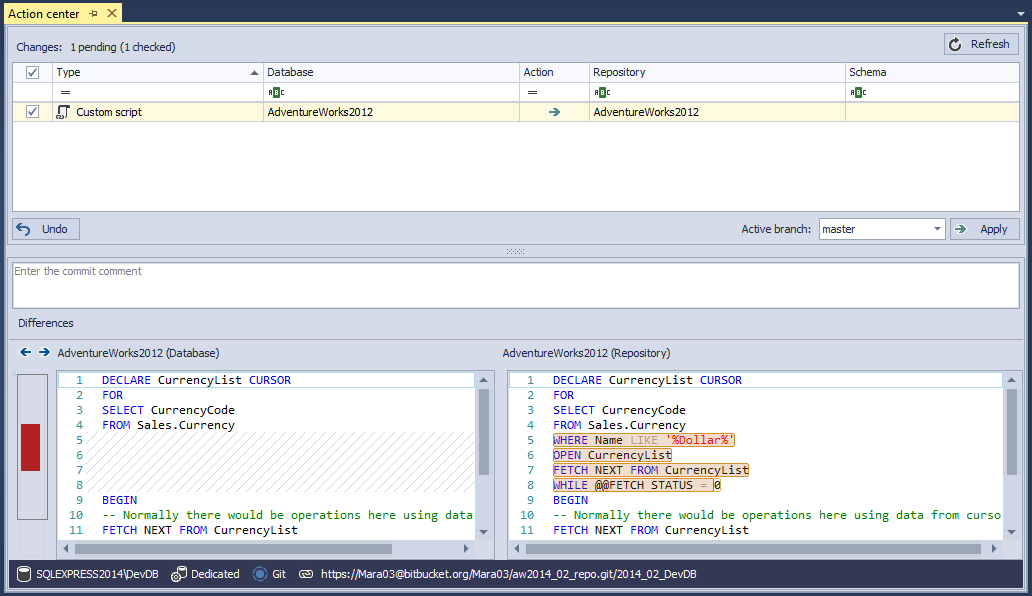Click the commit comment text field
Image resolution: width=1032 pixels, height=596 pixels.
(515, 285)
